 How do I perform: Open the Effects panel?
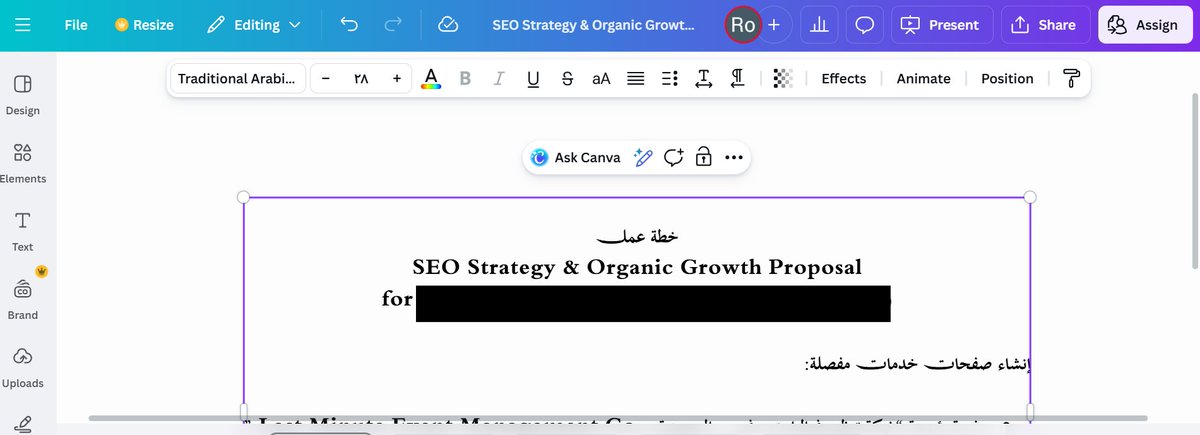pyautogui.click(x=844, y=78)
